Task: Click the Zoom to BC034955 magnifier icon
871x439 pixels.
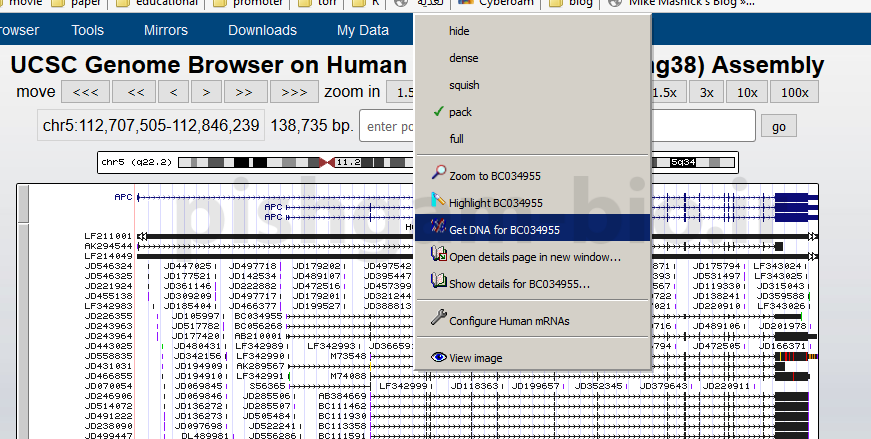Action: point(437,174)
